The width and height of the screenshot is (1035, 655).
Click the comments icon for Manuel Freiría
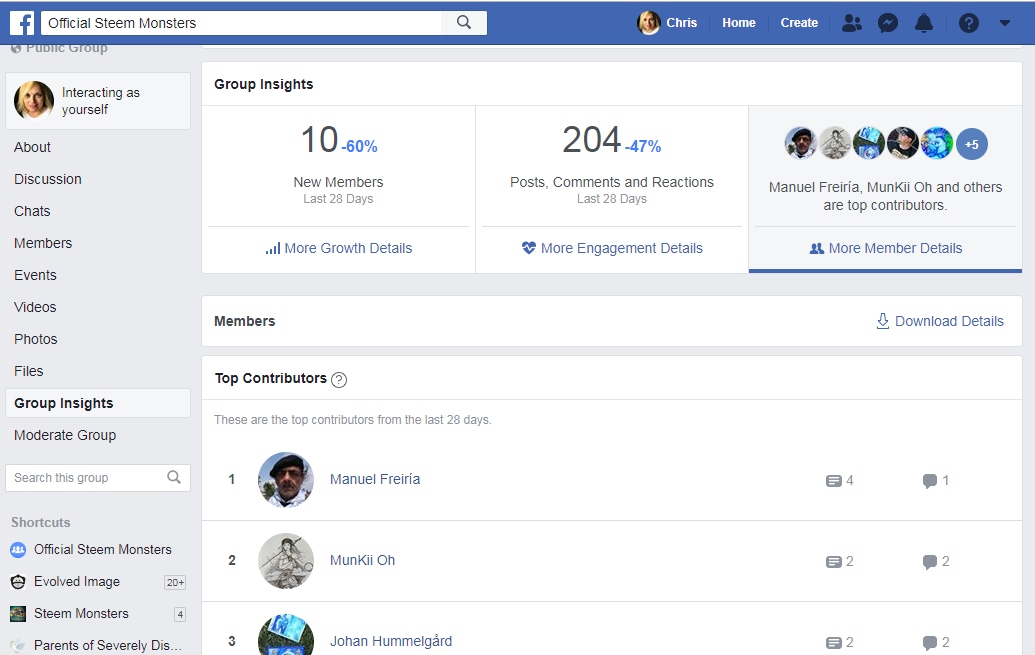click(929, 481)
